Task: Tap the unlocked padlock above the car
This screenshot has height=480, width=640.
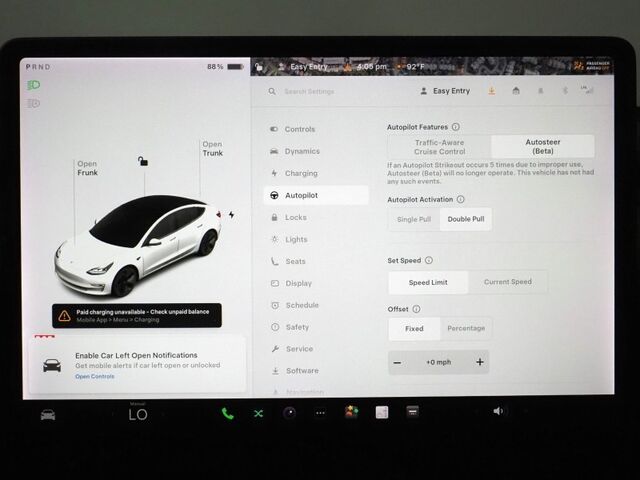Action: click(x=142, y=161)
